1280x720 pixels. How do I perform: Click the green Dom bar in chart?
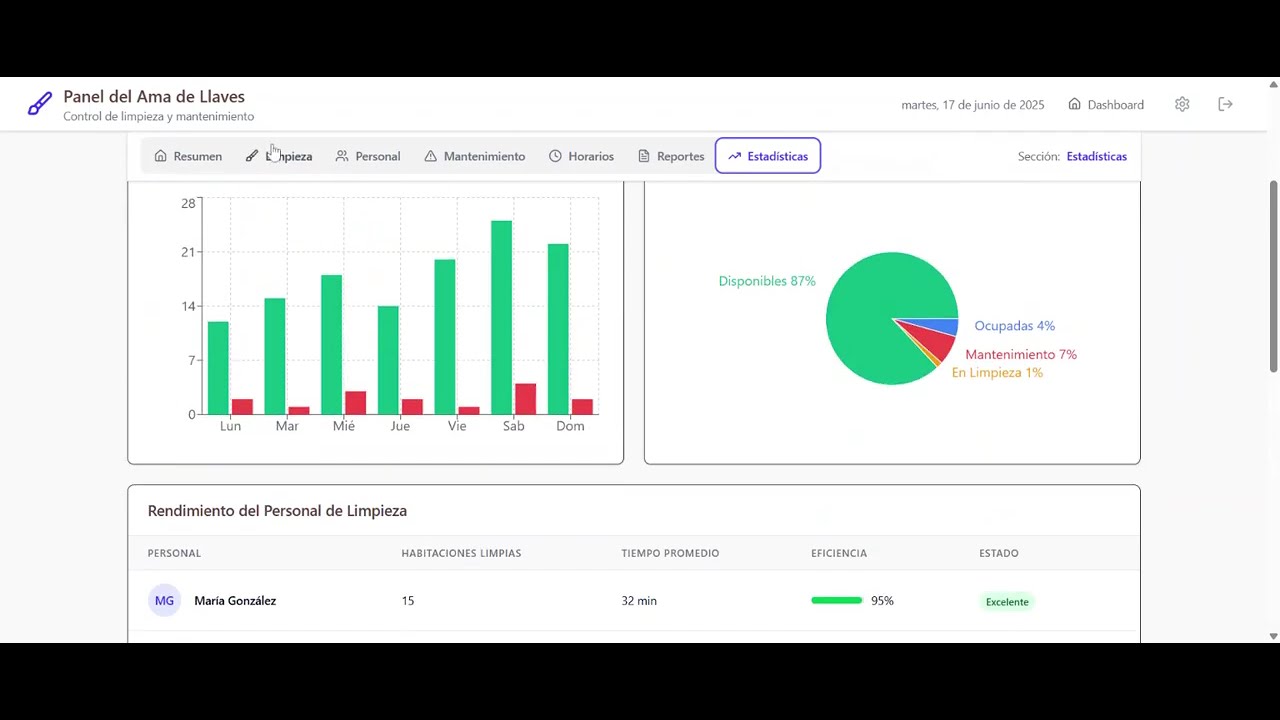[558, 329]
